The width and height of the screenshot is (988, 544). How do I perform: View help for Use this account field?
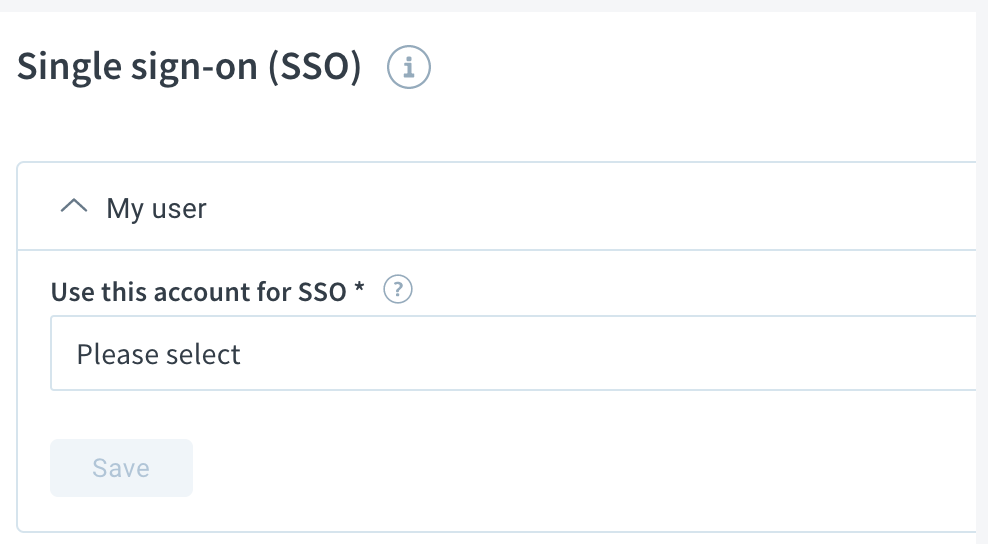pos(398,289)
